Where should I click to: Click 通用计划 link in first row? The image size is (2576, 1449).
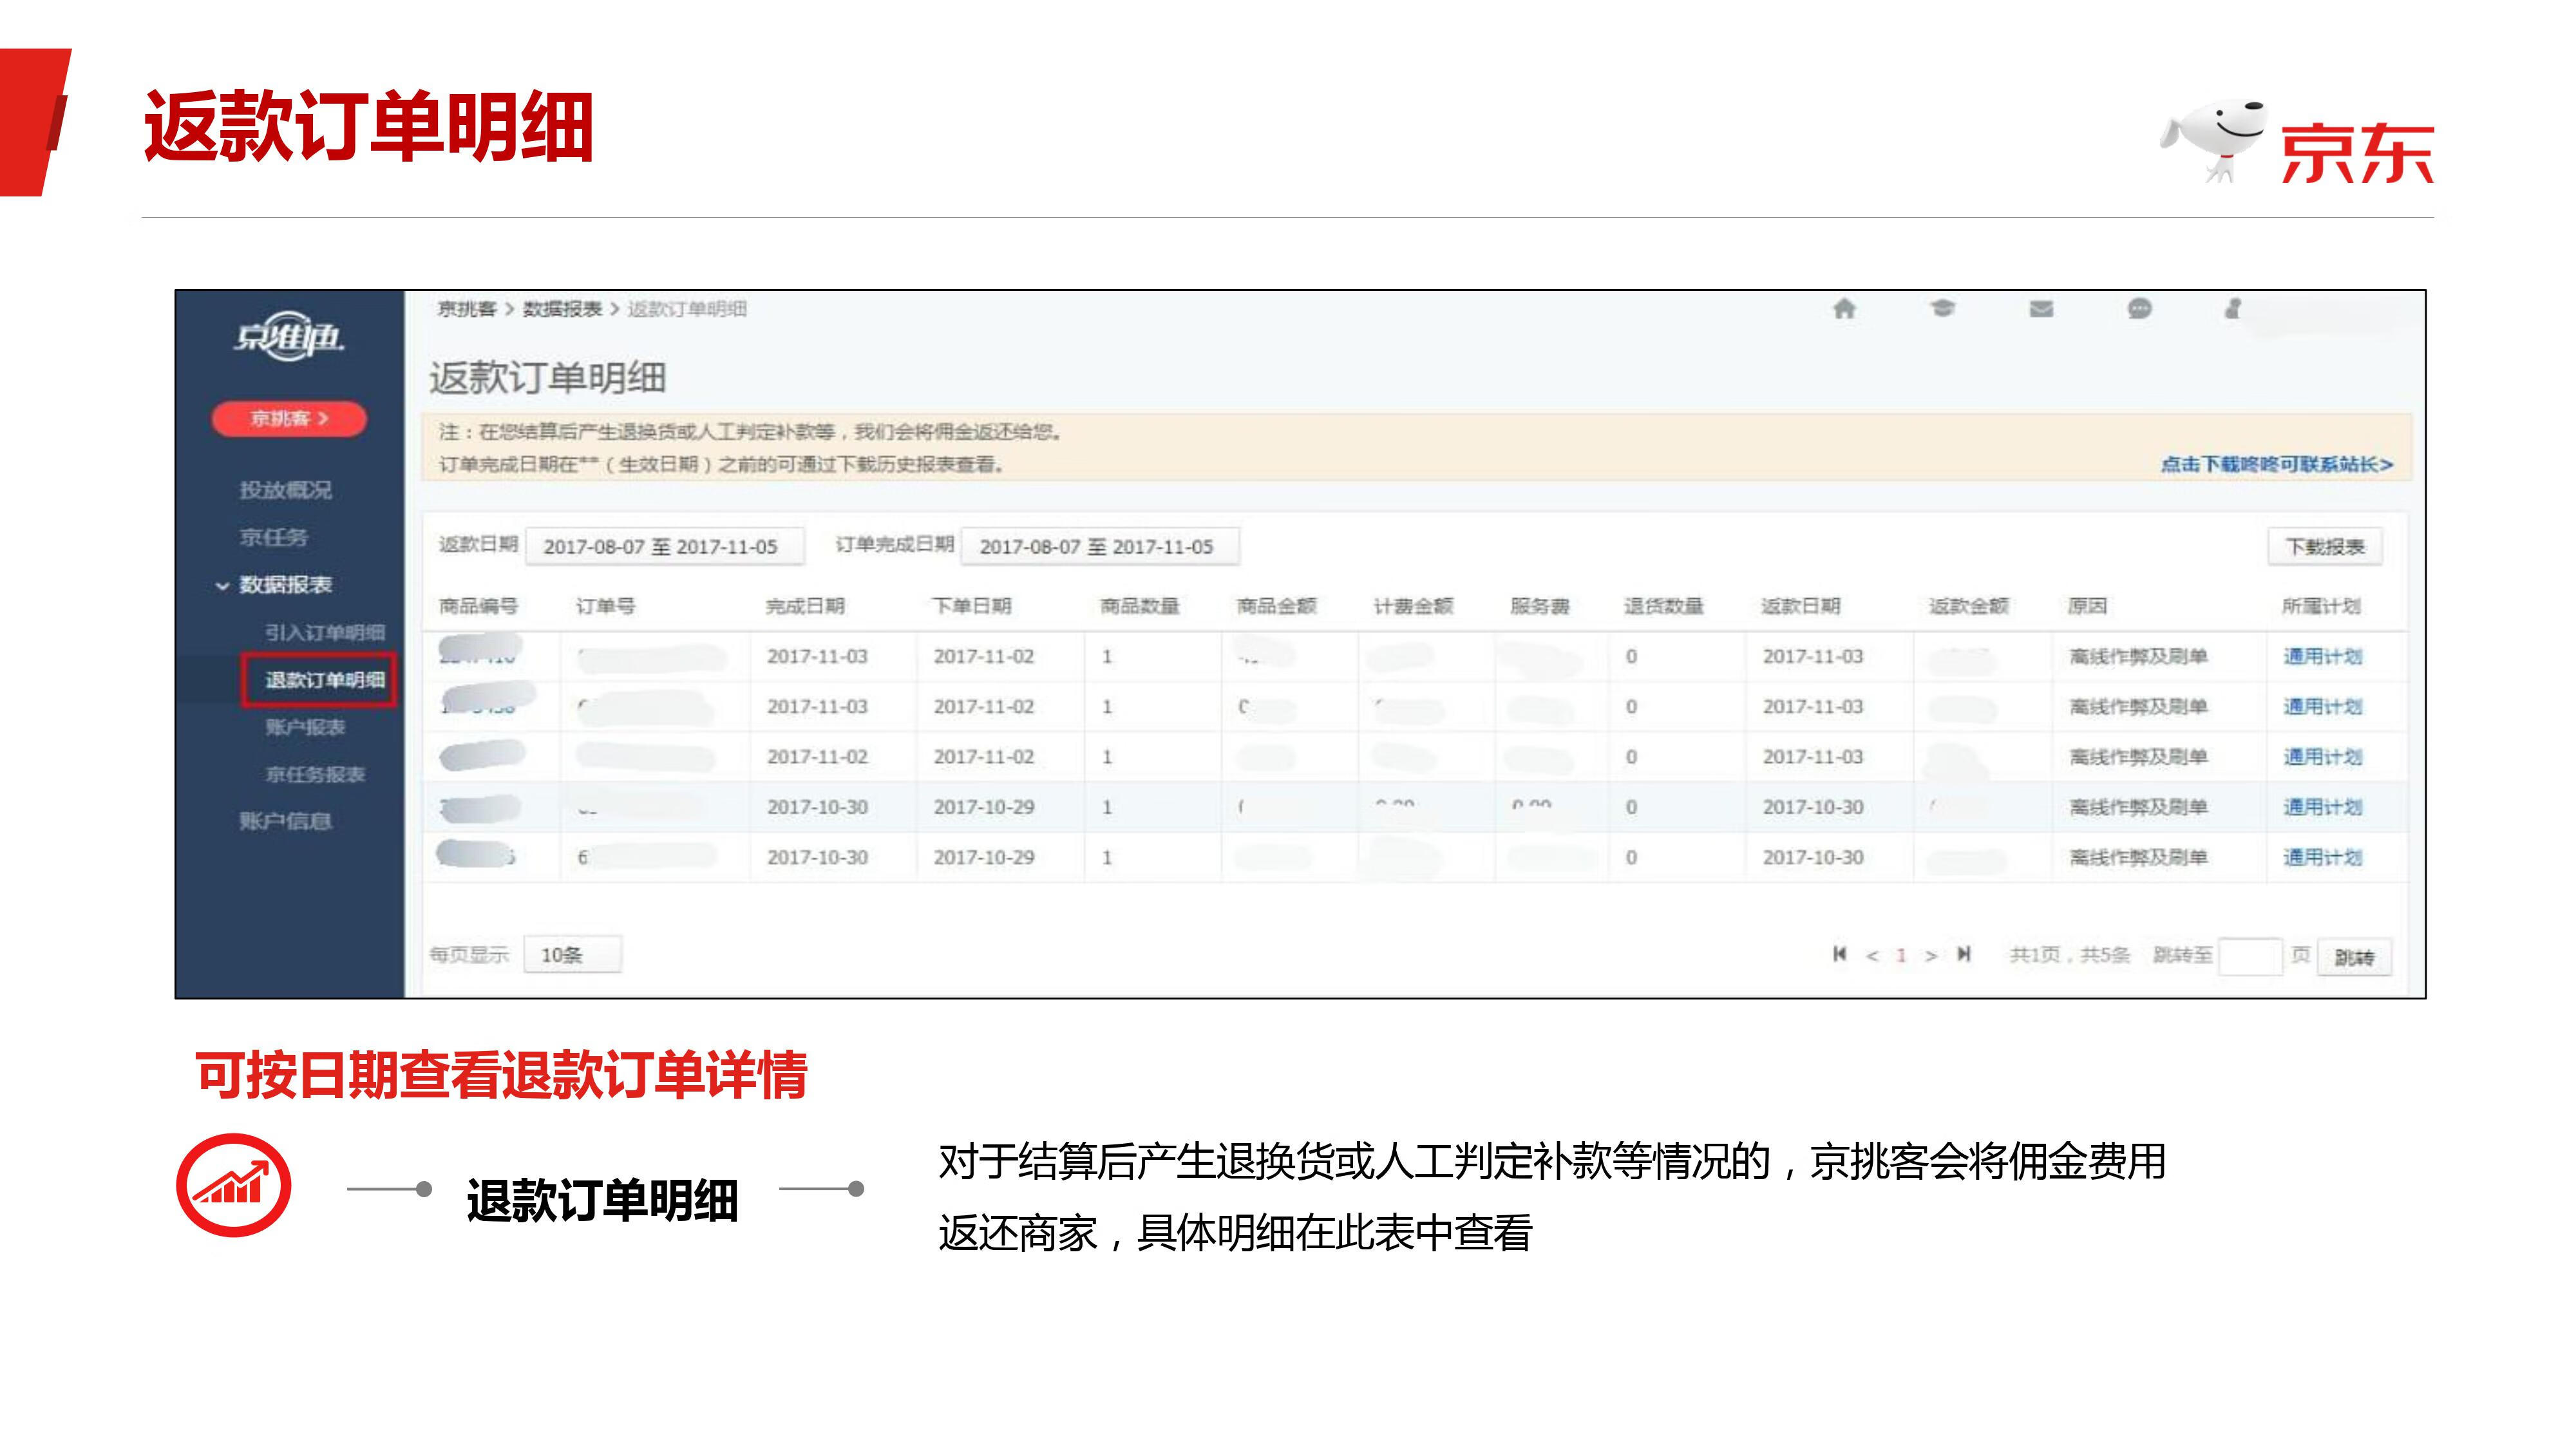pyautogui.click(x=2322, y=656)
